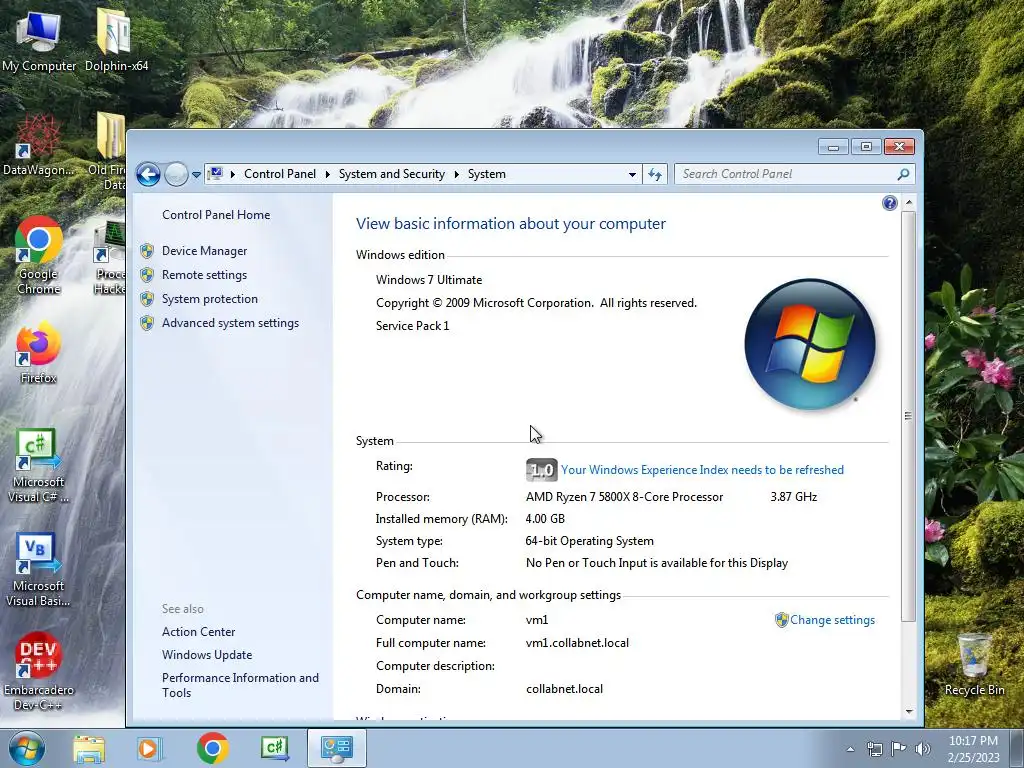
Task: Open the taskbar clock and date
Action: pos(973,749)
